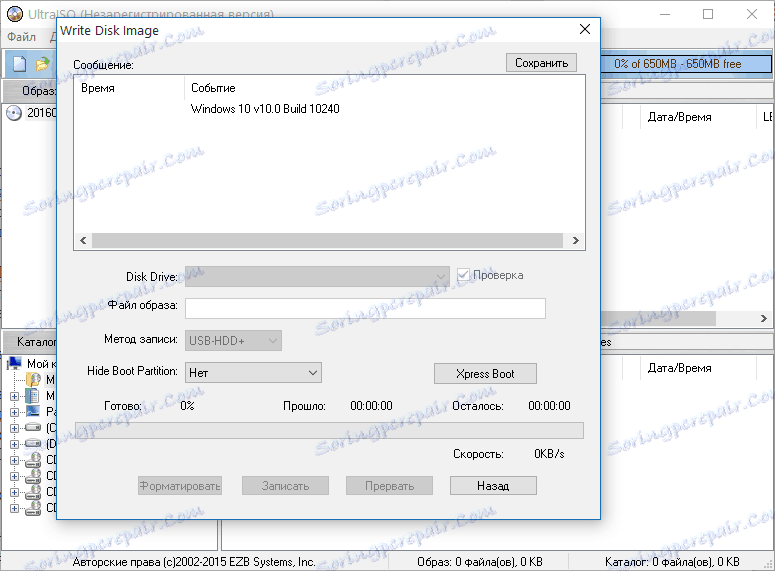Screen dimensions: 775x571
Task: Select the Windows 10 v10.0 Build 10240 entry
Action: 265,109
